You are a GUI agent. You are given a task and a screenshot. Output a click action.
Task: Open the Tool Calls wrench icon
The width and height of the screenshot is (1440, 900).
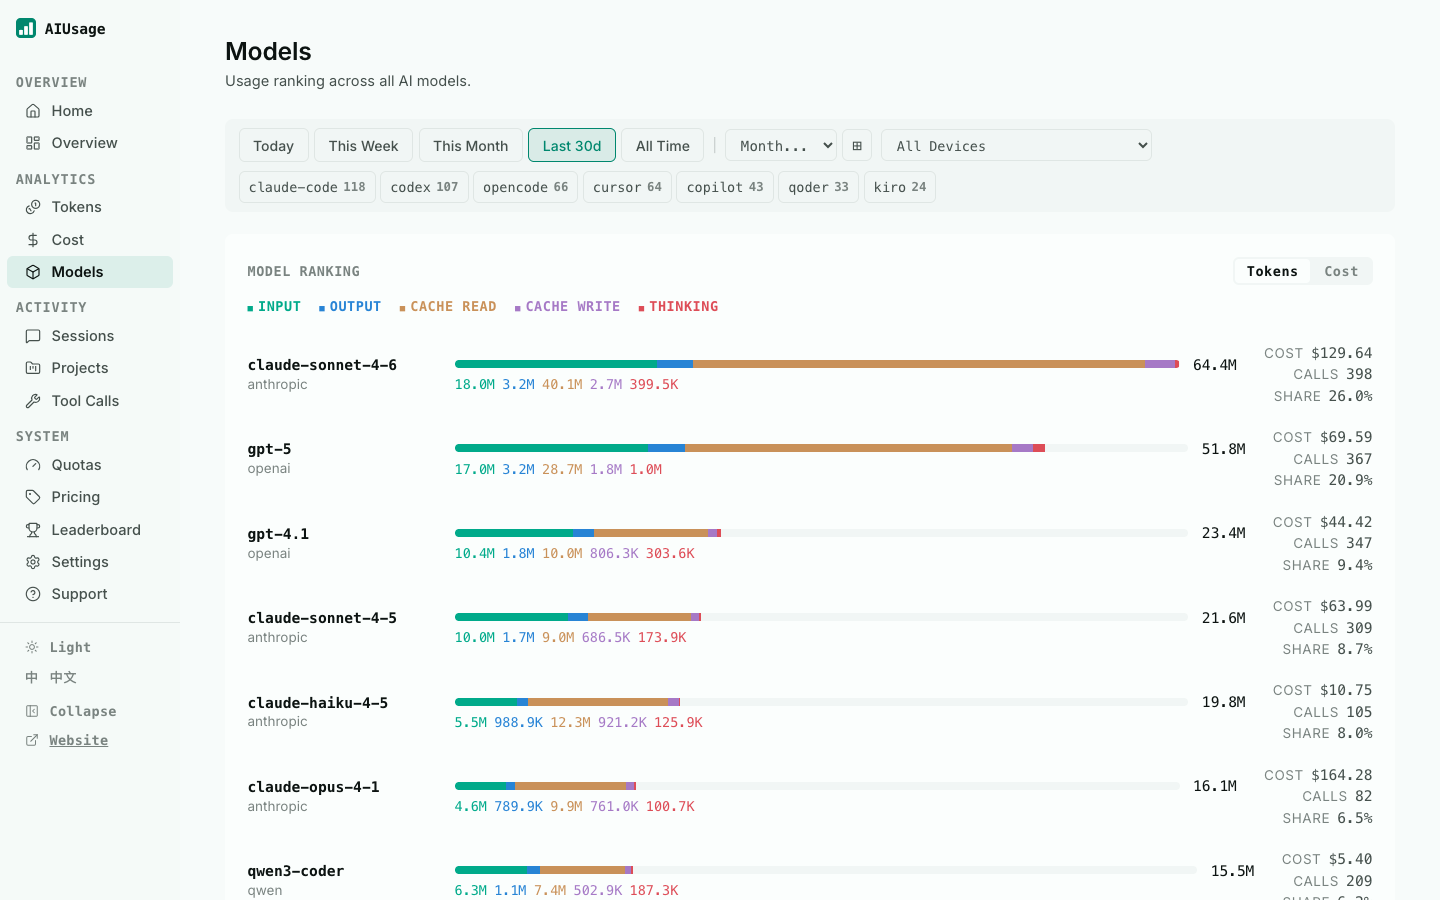coord(33,401)
